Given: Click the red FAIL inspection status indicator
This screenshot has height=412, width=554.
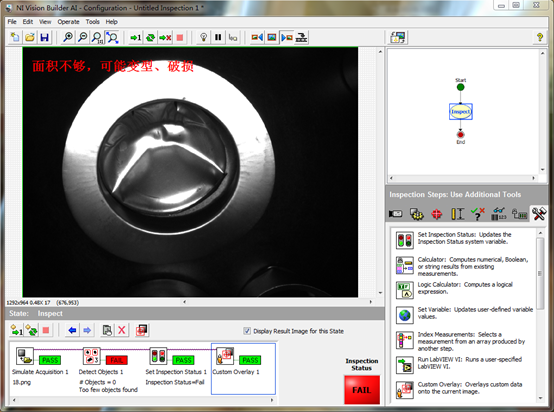Looking at the screenshot, I should pos(362,390).
